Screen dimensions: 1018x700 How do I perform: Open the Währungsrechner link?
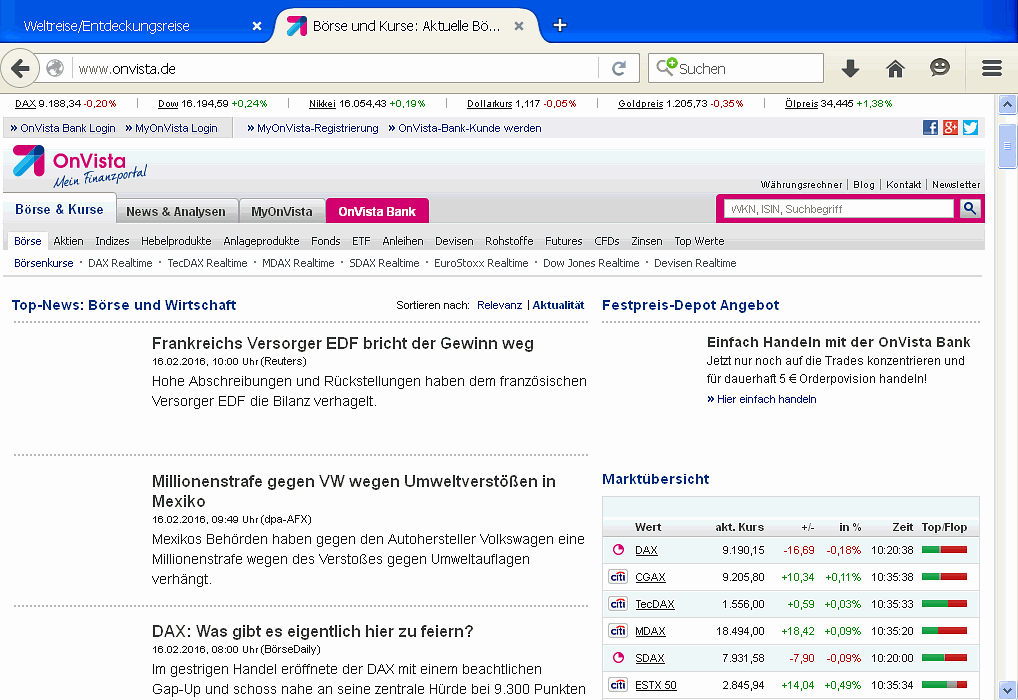coord(801,184)
